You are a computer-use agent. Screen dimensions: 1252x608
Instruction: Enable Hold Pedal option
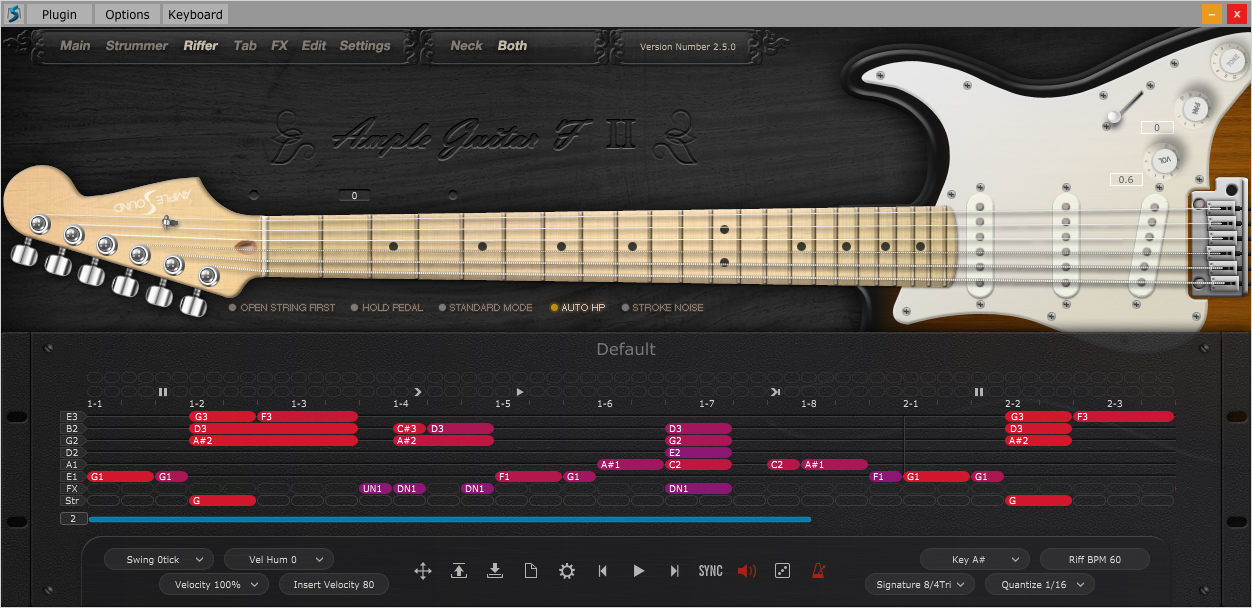386,308
